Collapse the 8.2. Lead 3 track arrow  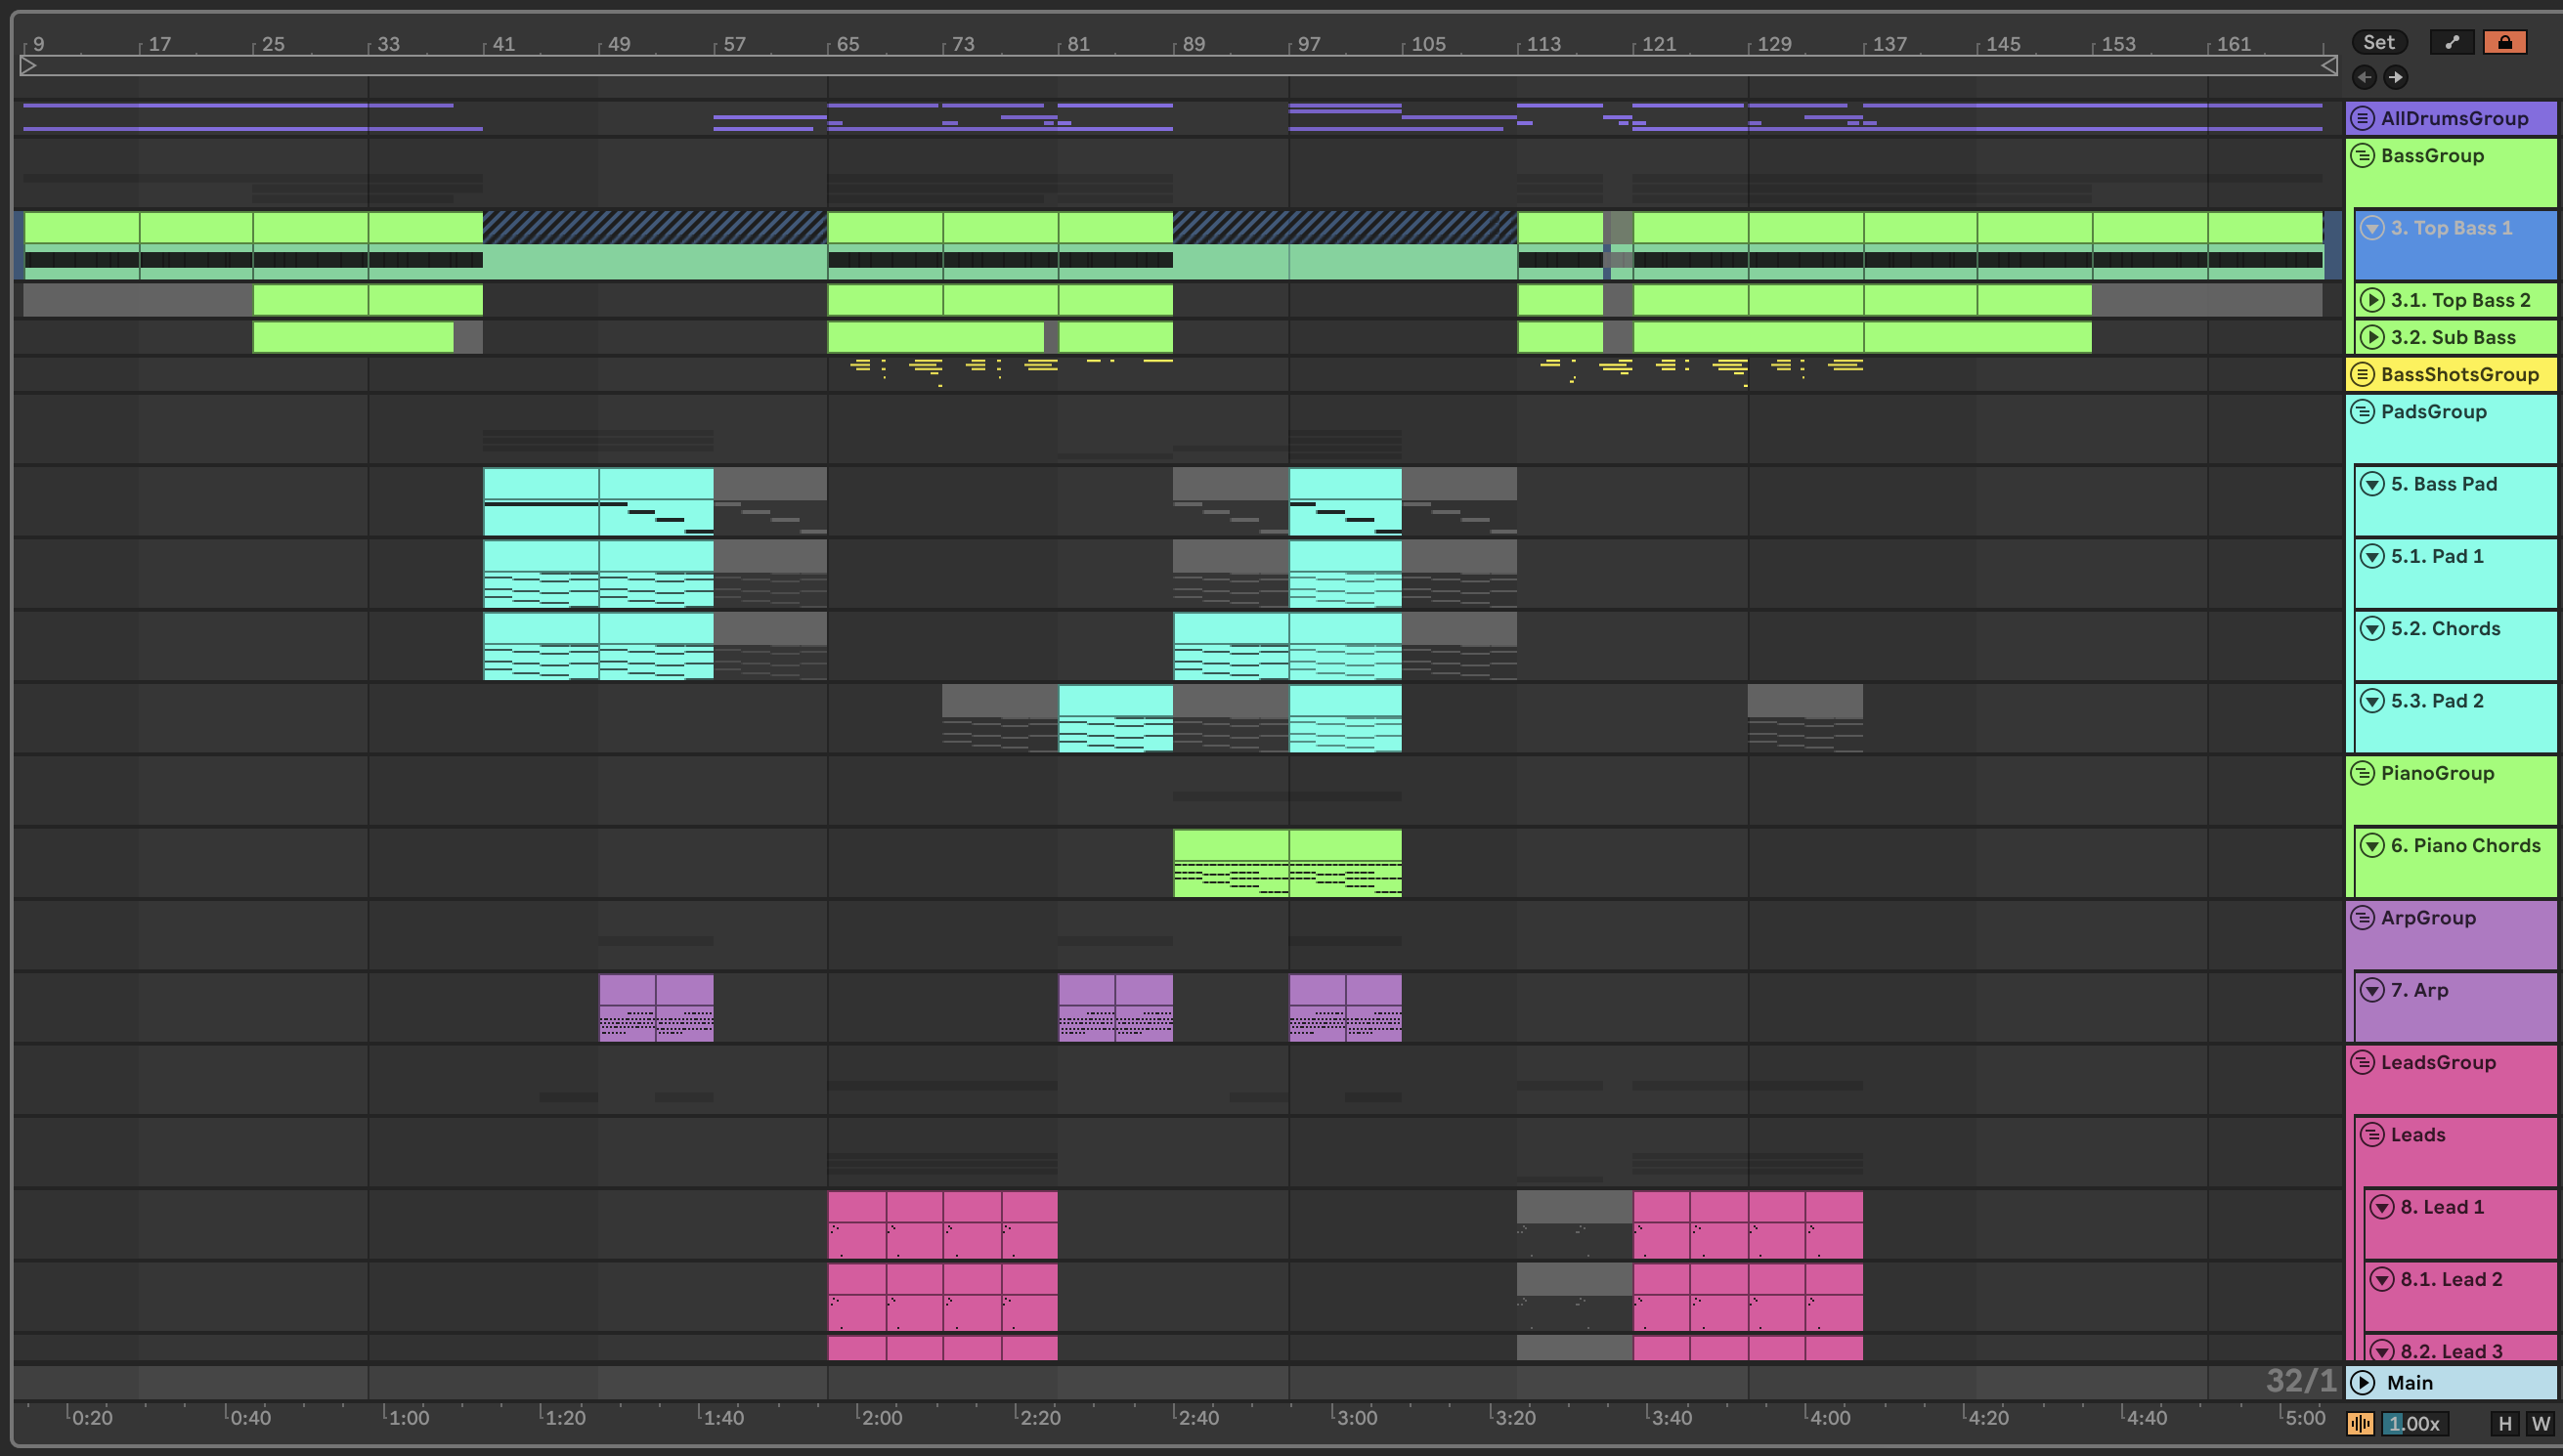pyautogui.click(x=2382, y=1350)
